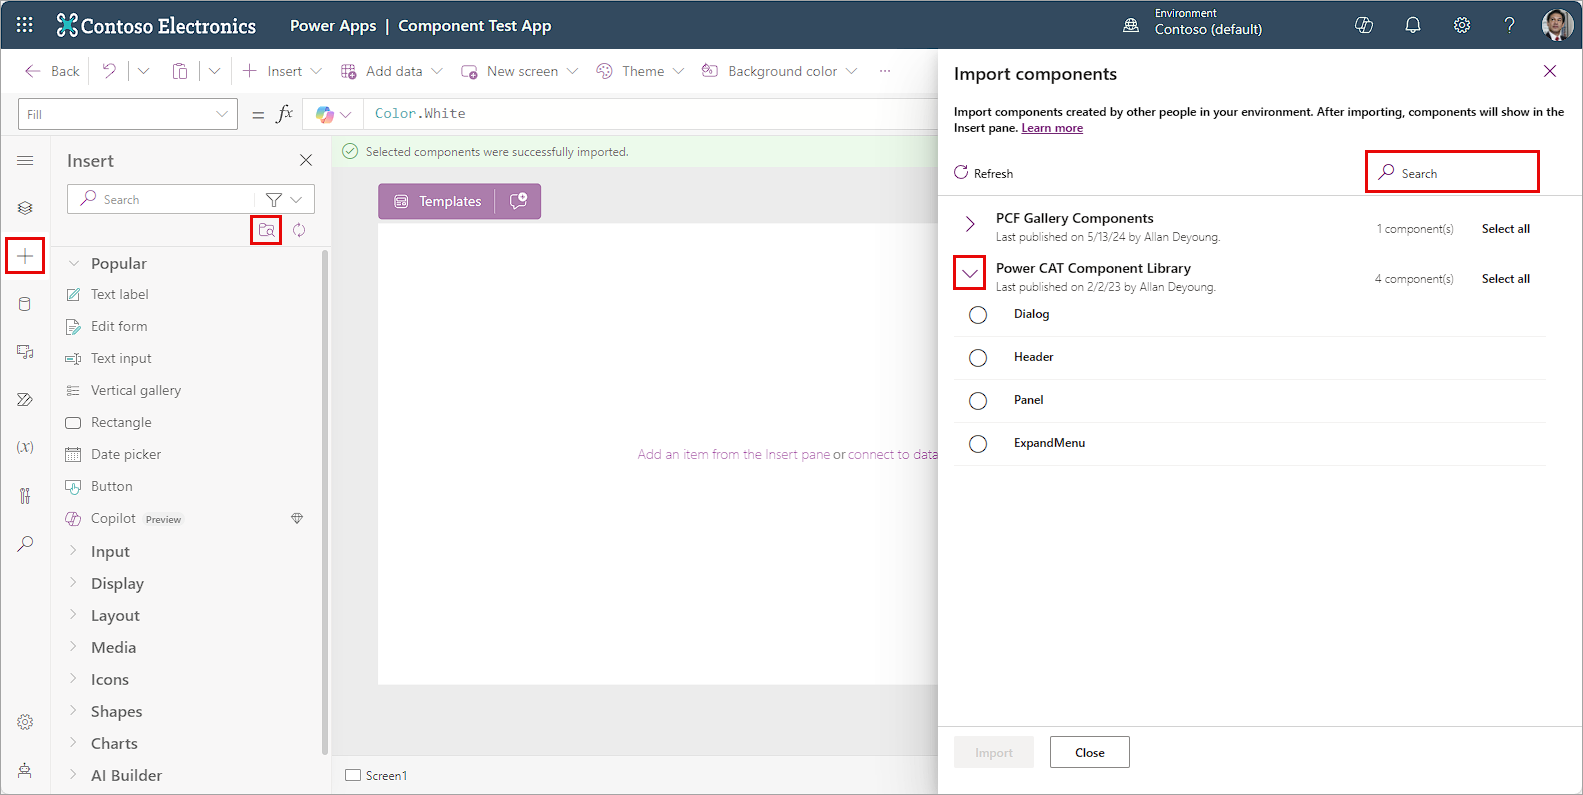Click the Copilot premium diamond icon
The image size is (1583, 795).
click(297, 518)
